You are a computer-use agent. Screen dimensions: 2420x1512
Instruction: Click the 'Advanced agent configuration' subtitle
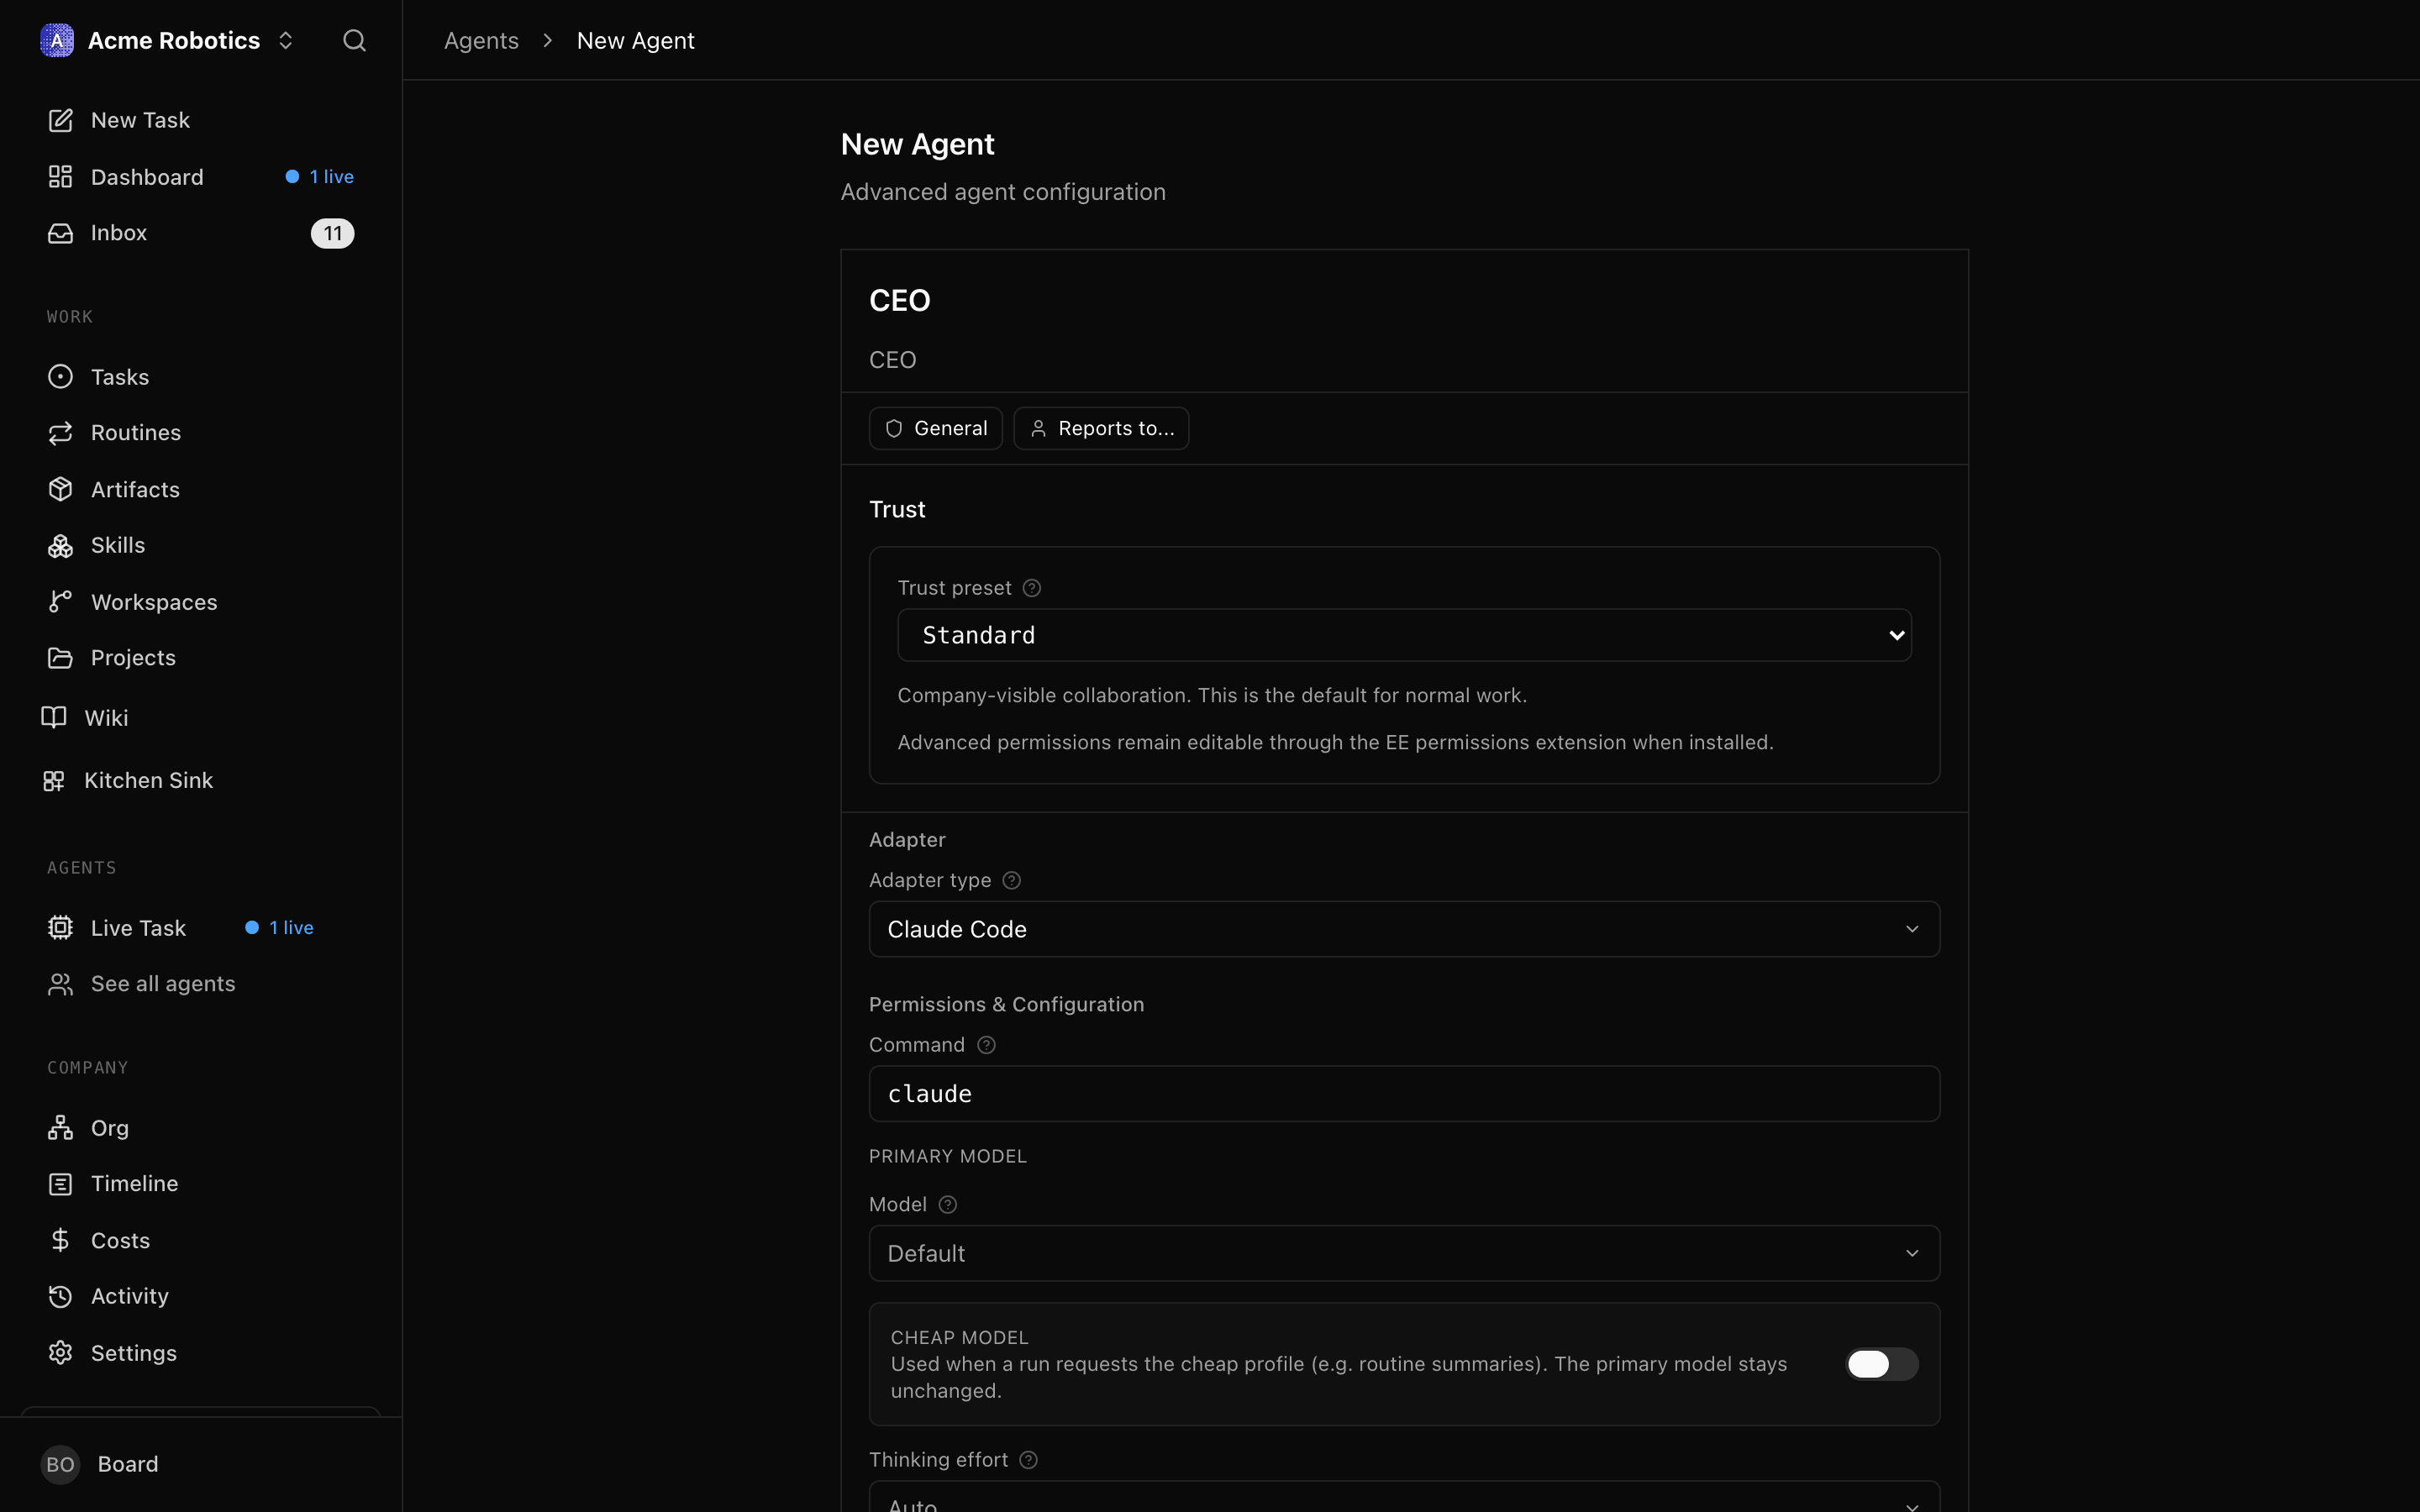(1003, 192)
